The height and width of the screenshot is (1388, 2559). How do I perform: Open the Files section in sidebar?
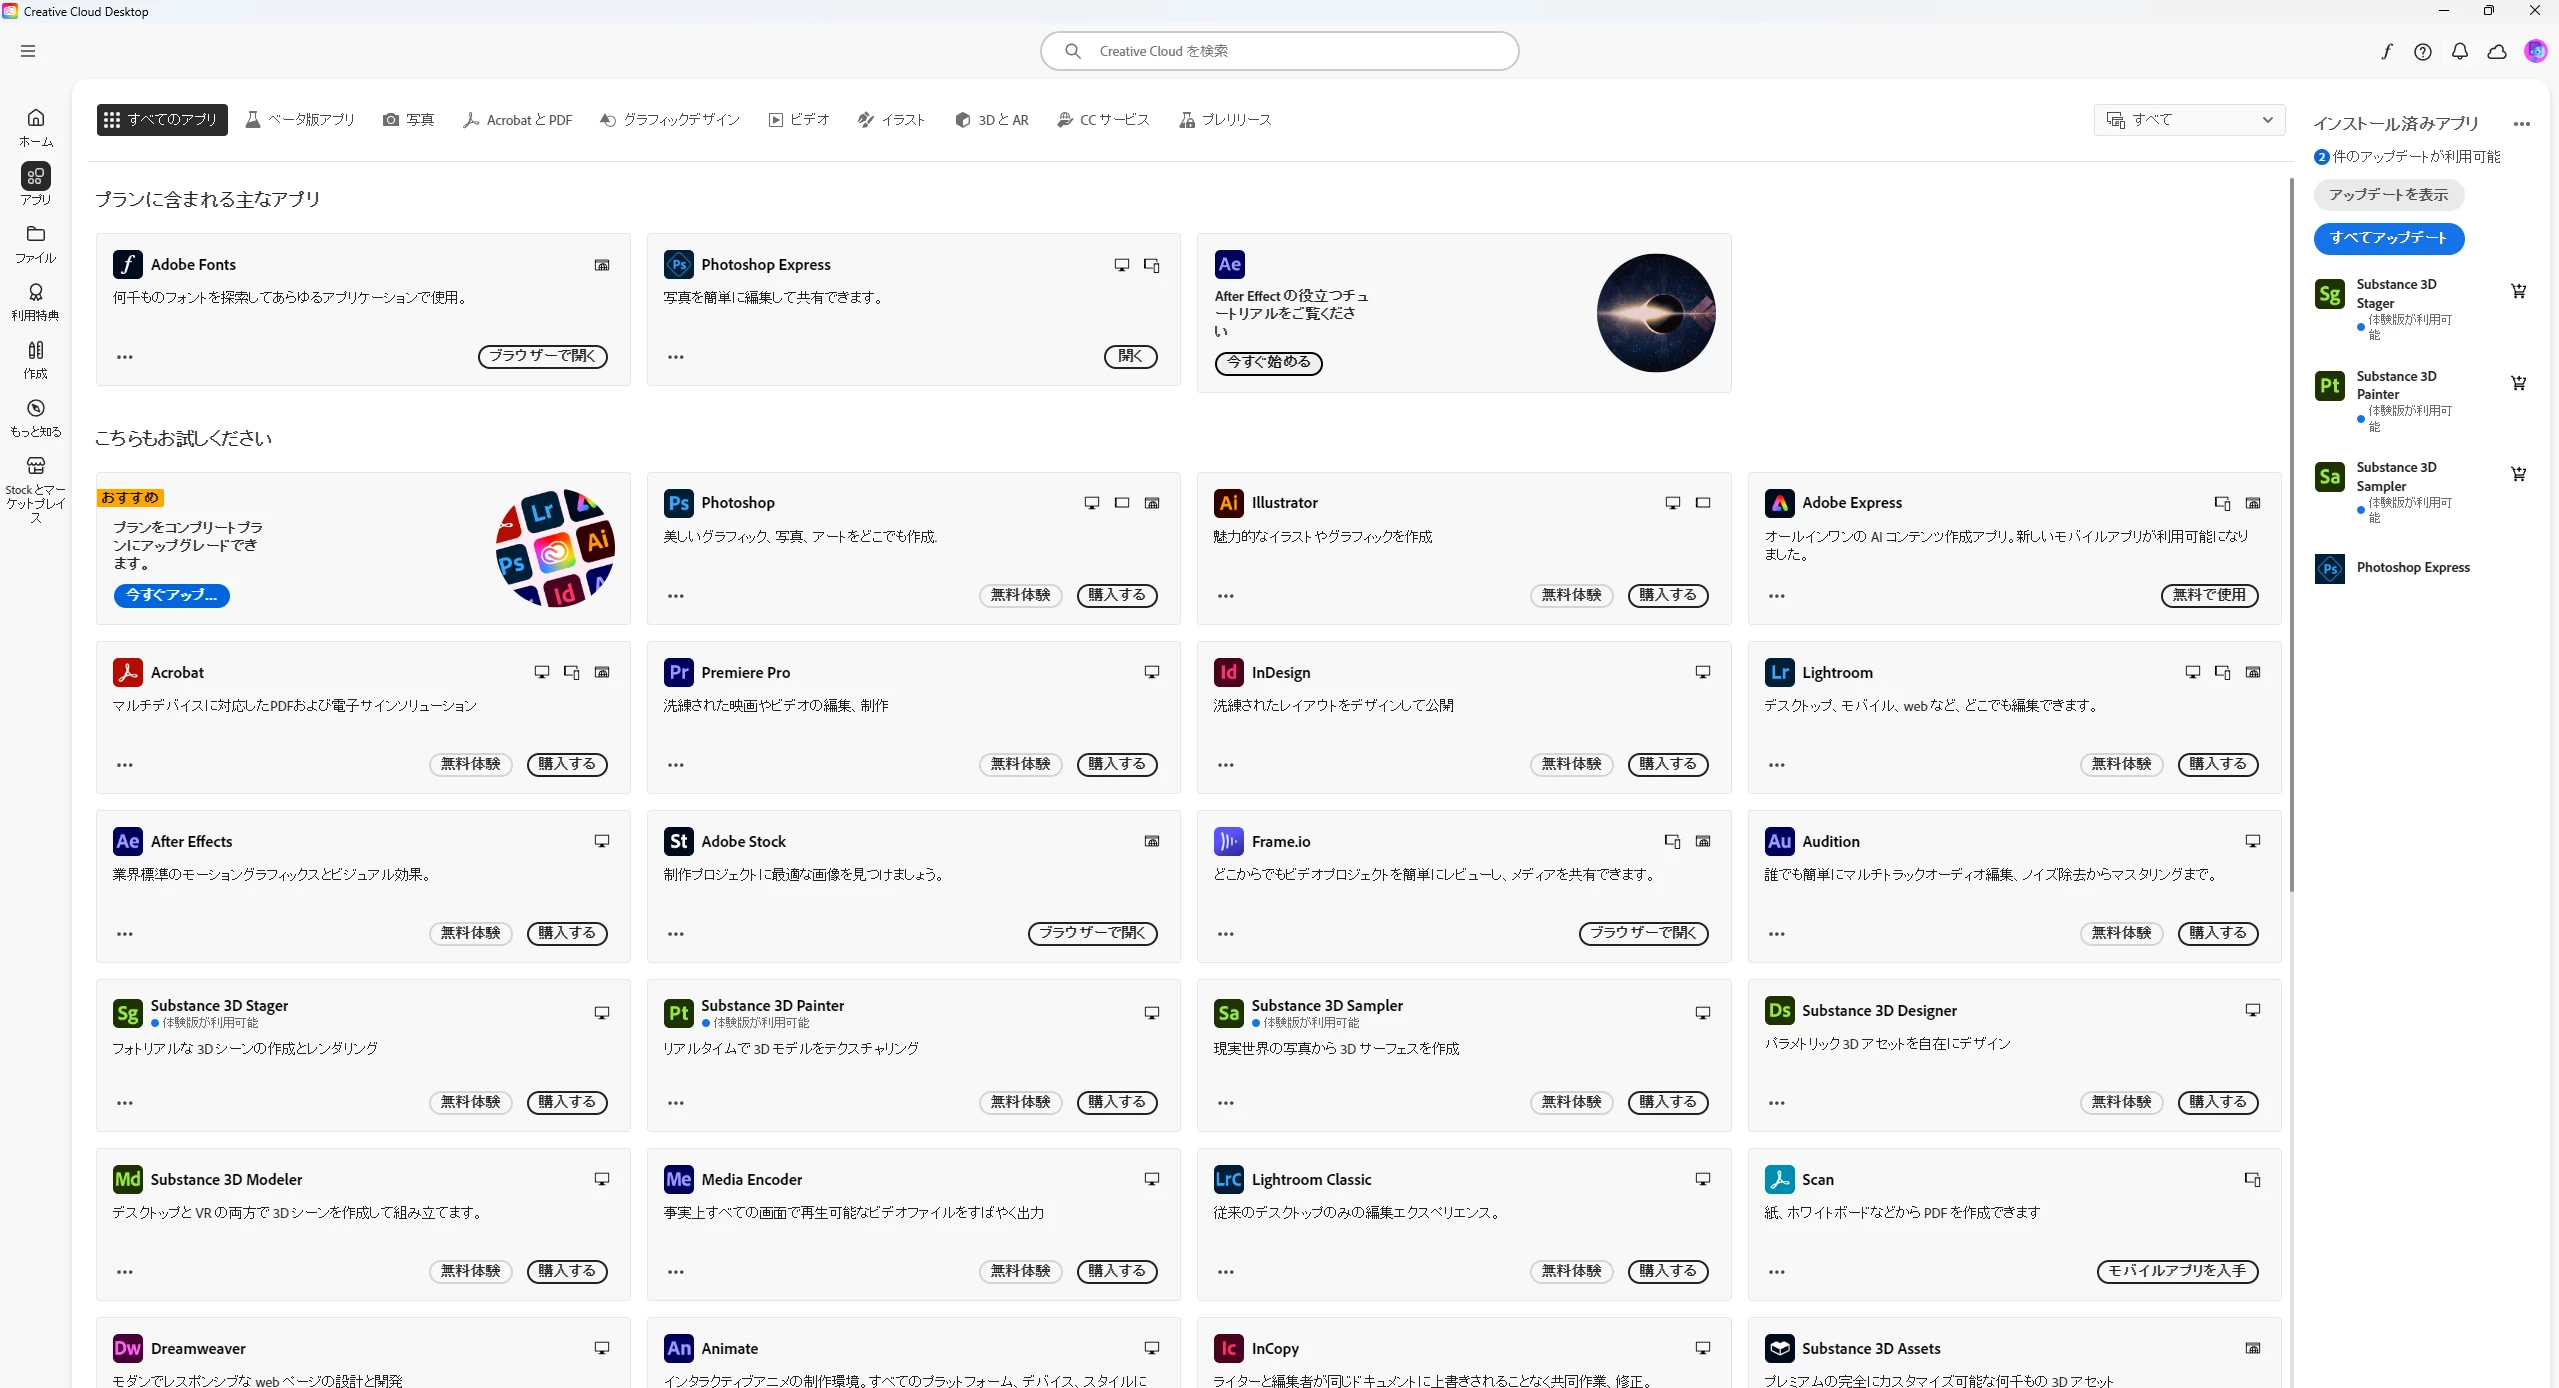35,243
